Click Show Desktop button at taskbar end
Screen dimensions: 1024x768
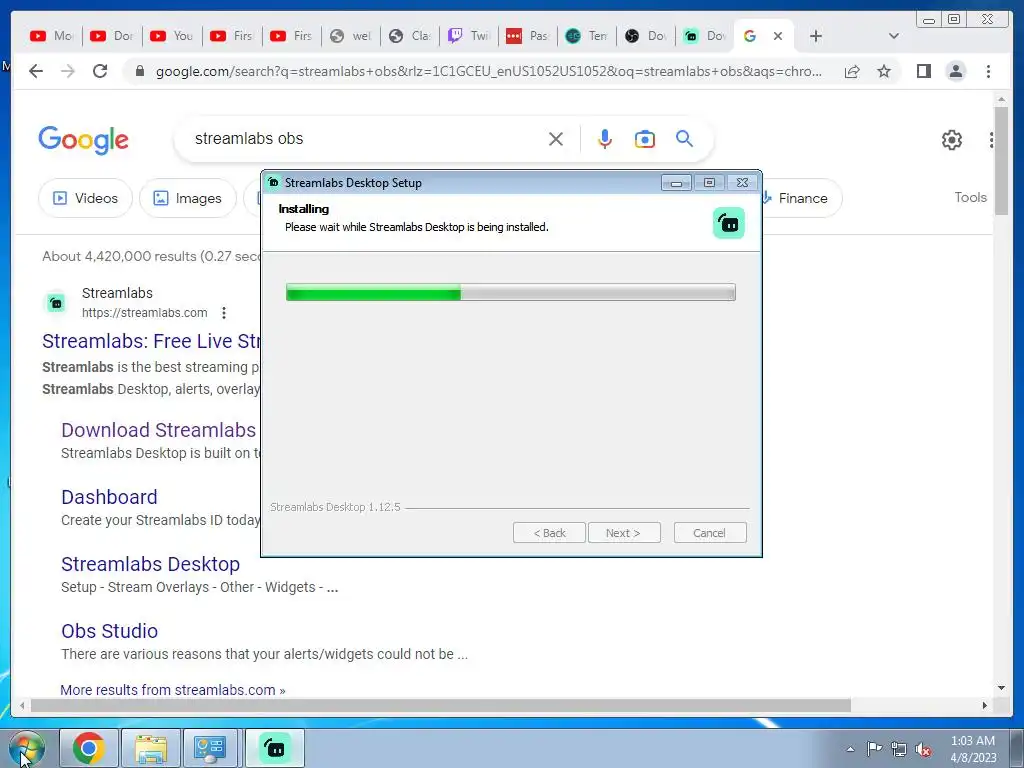tap(1018, 748)
